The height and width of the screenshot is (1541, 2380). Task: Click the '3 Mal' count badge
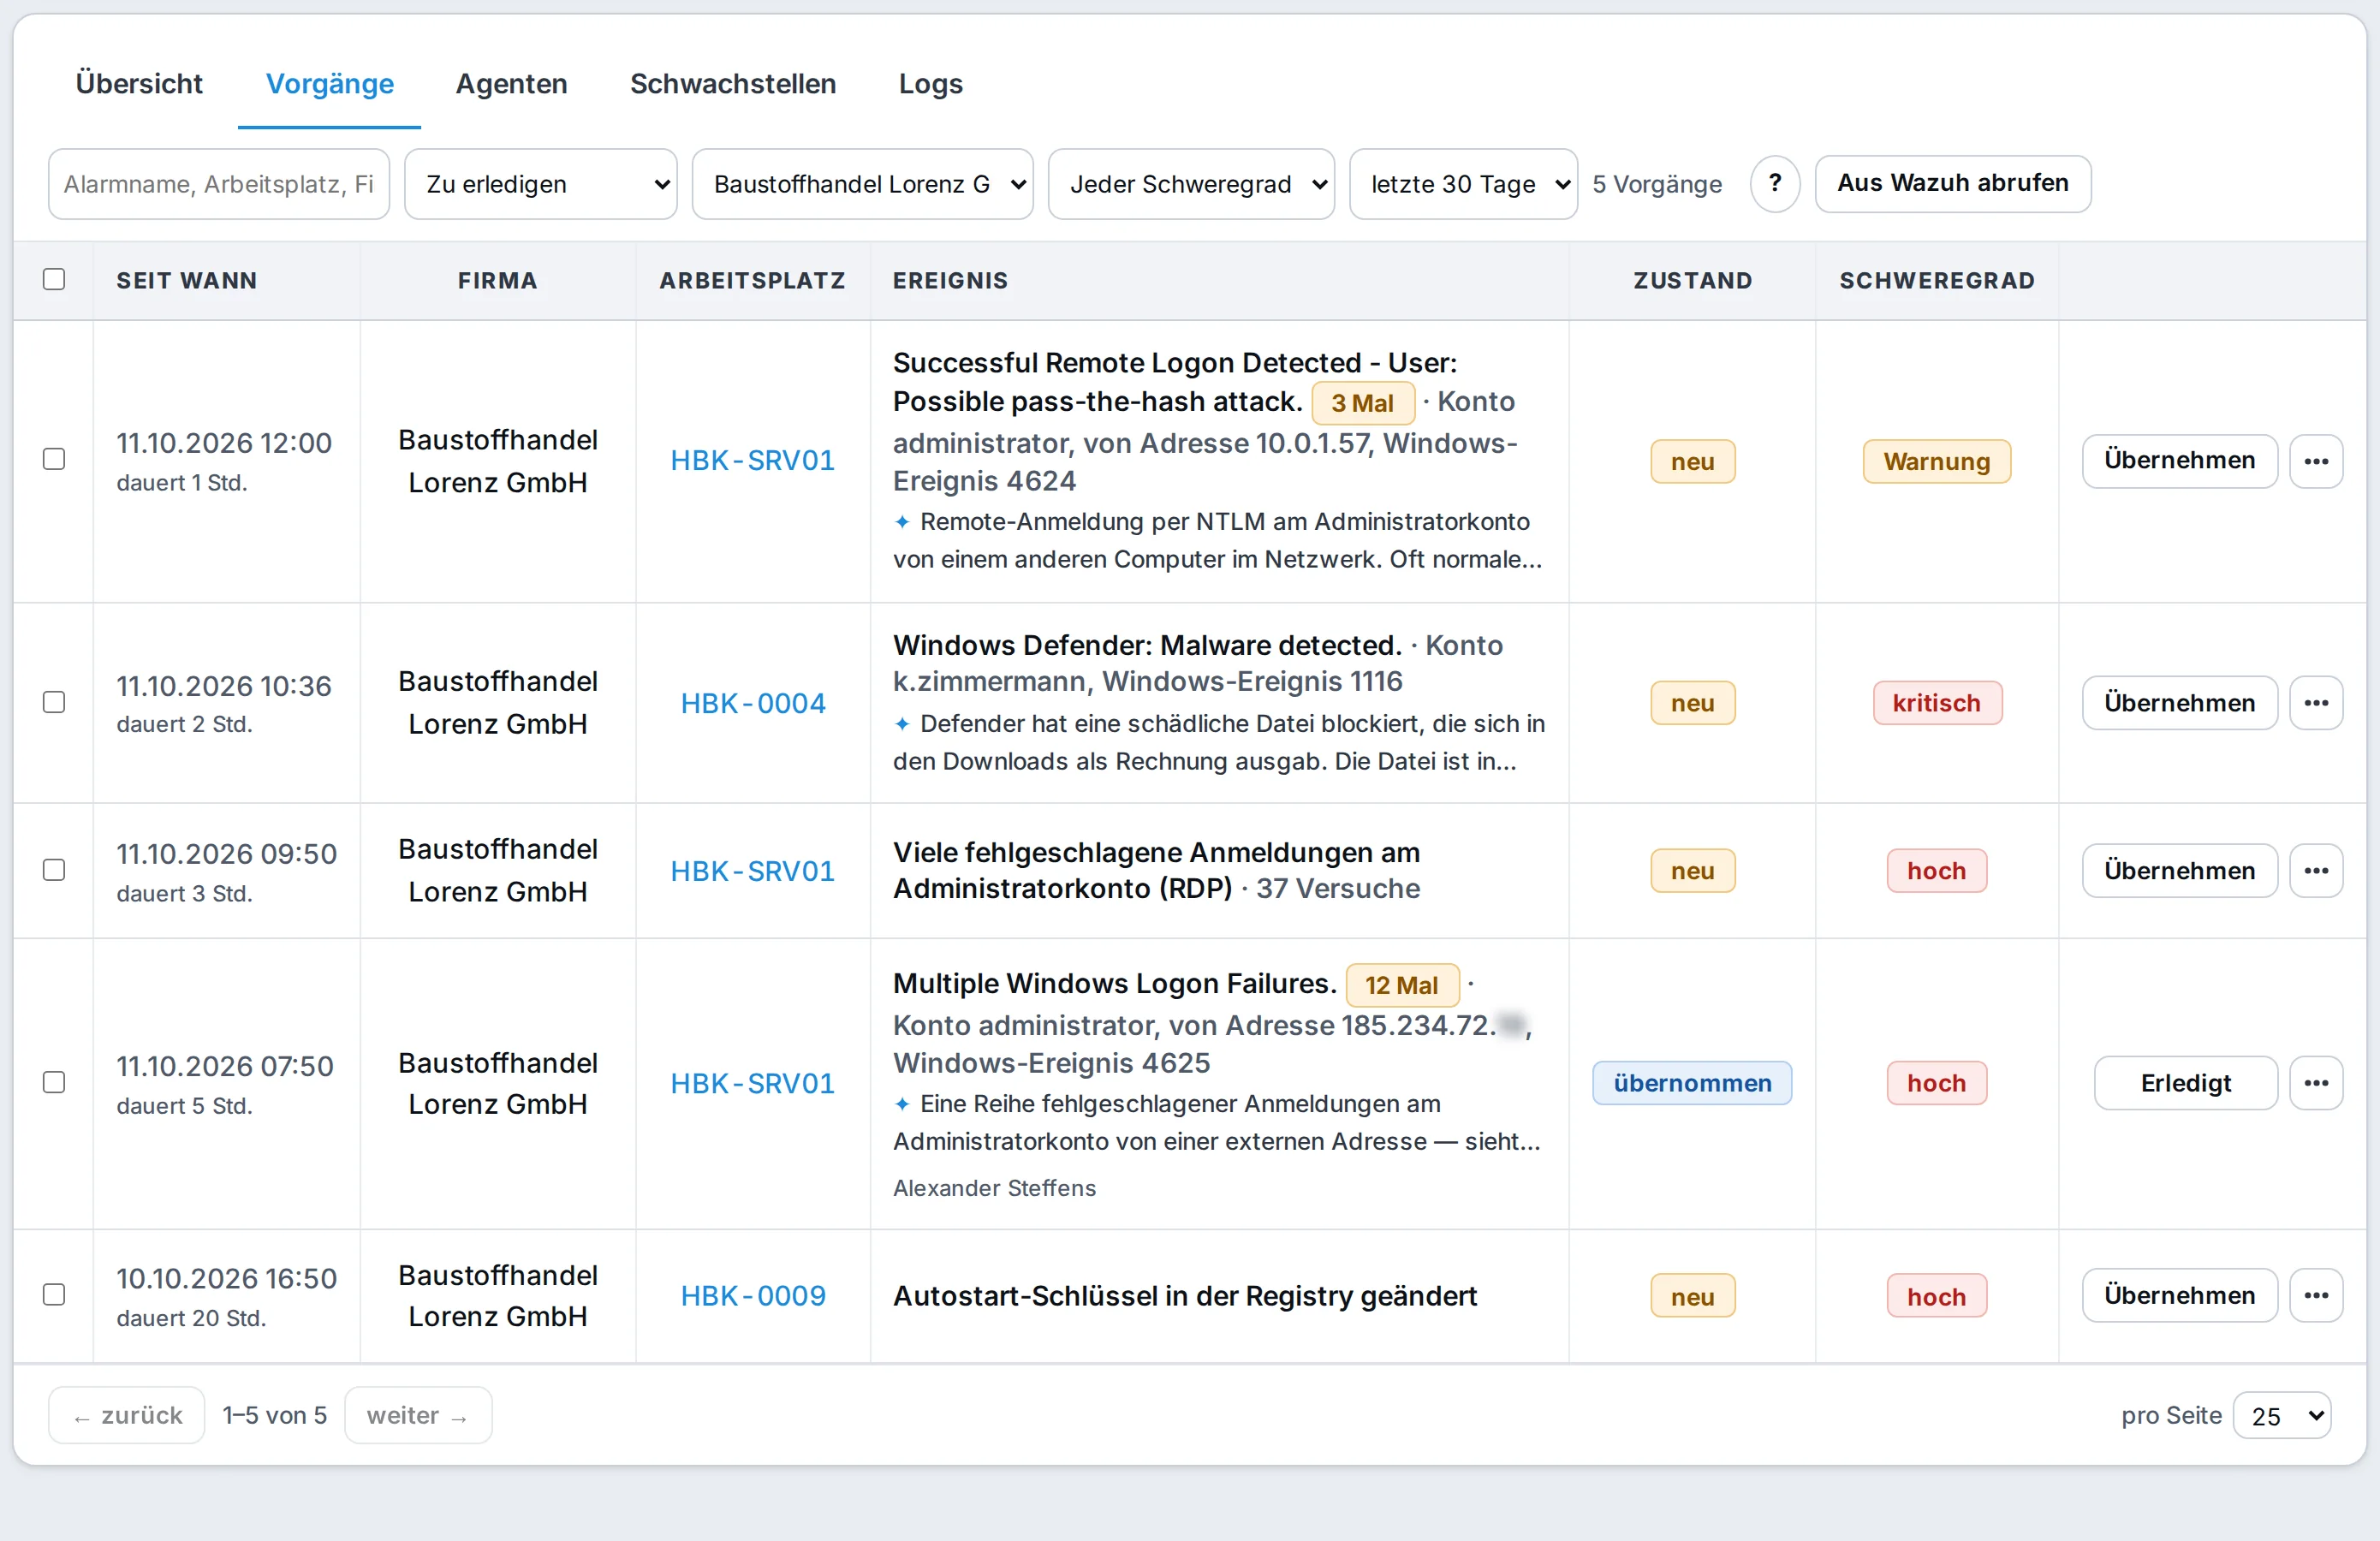1362,403
